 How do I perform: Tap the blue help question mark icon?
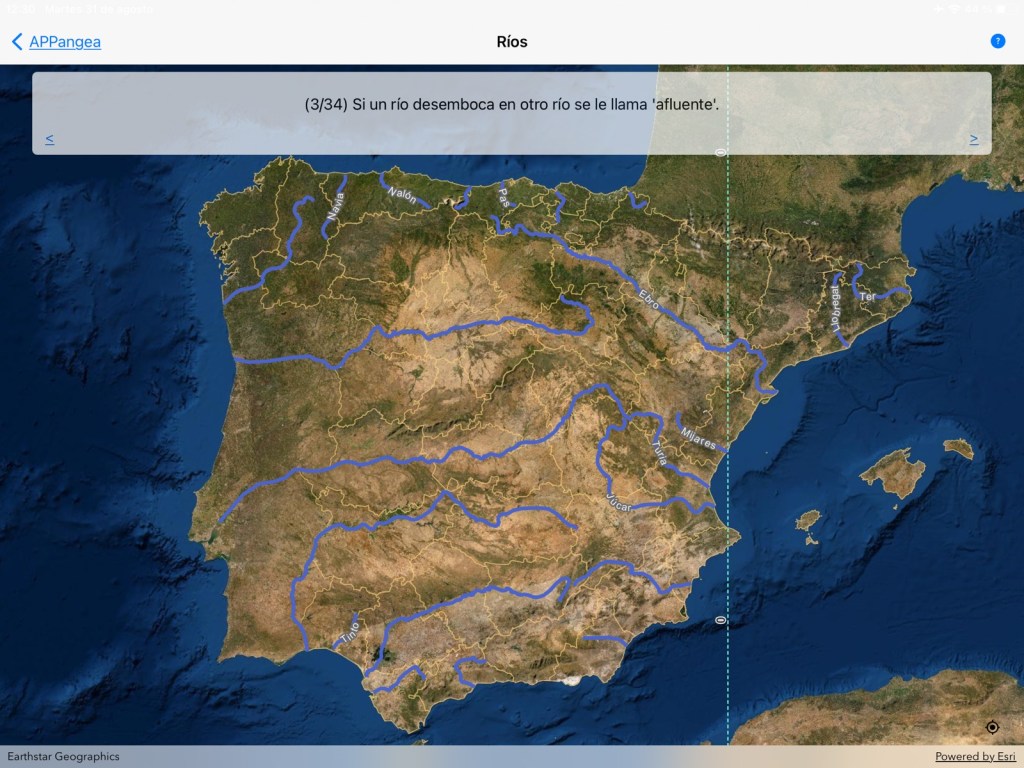coord(997,41)
